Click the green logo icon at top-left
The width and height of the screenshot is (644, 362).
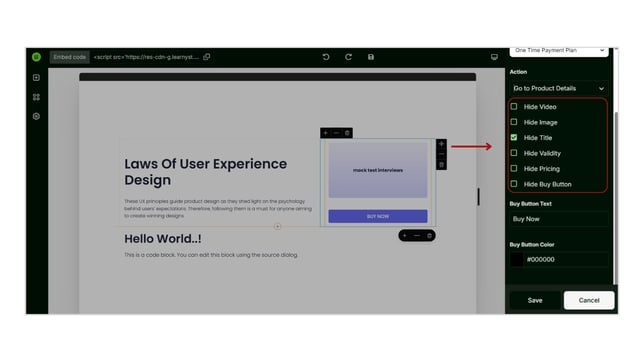click(x=36, y=57)
